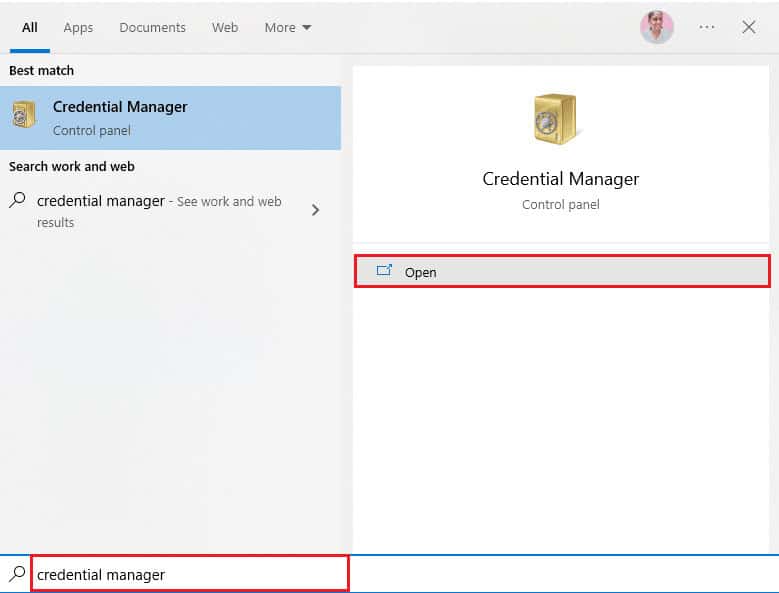779x593 pixels.
Task: Click the gold safe icon in best match
Action: (23, 115)
